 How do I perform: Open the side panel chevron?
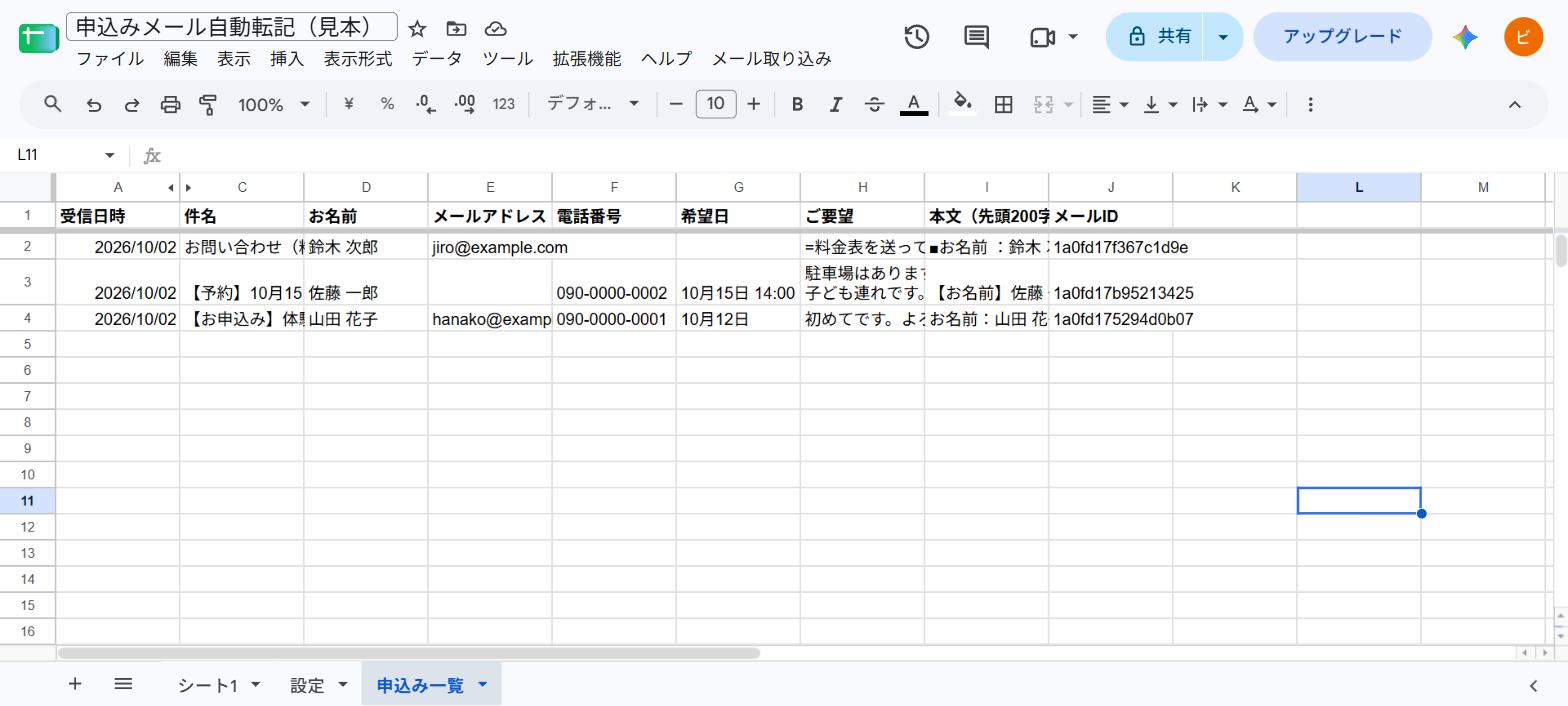pyautogui.click(x=1533, y=685)
